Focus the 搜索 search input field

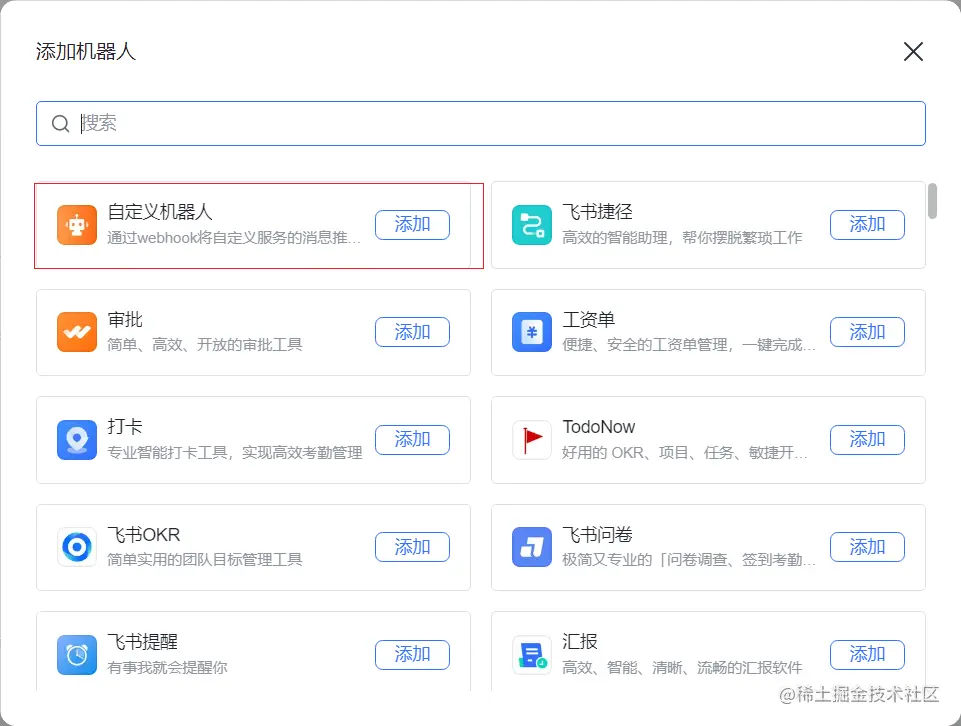[480, 124]
